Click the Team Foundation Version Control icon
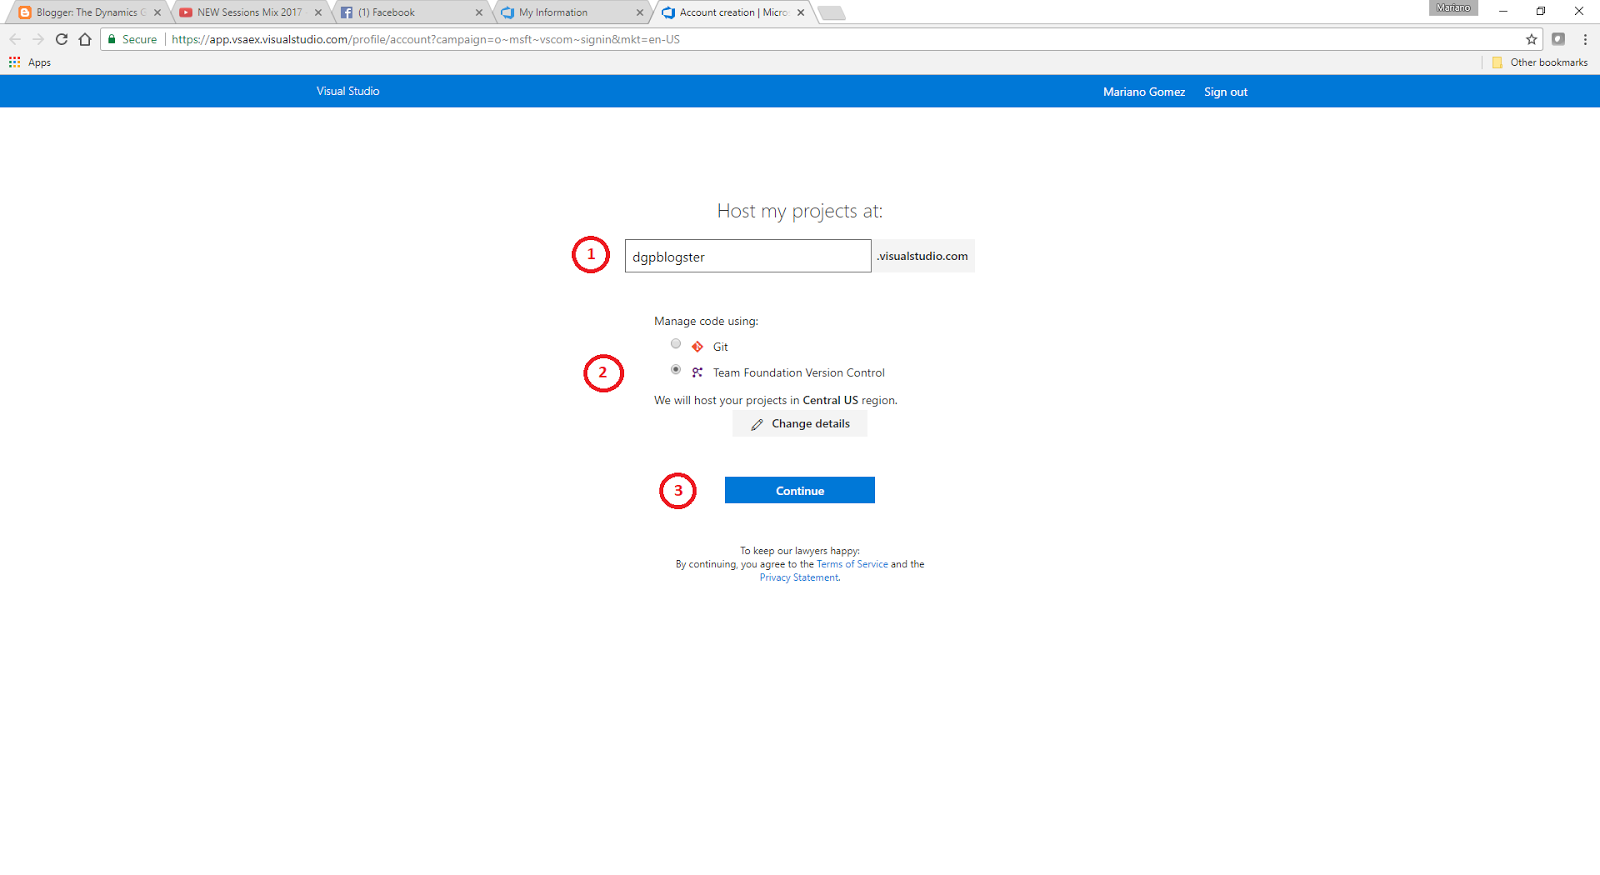Image resolution: width=1600 pixels, height=875 pixels. click(697, 372)
